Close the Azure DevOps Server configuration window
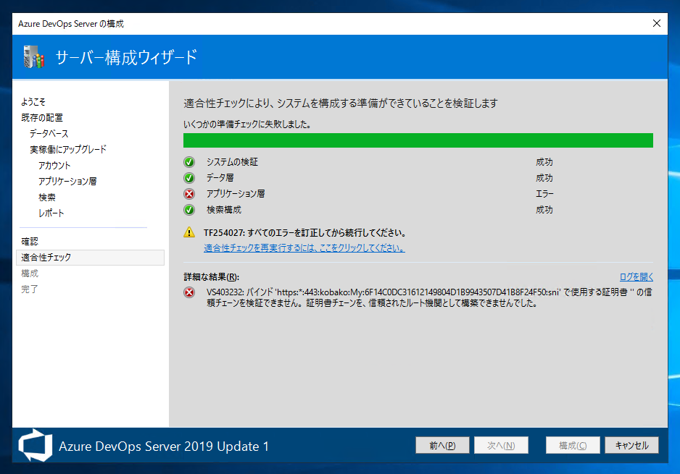Screen dimensions: 680x474 coord(657,23)
